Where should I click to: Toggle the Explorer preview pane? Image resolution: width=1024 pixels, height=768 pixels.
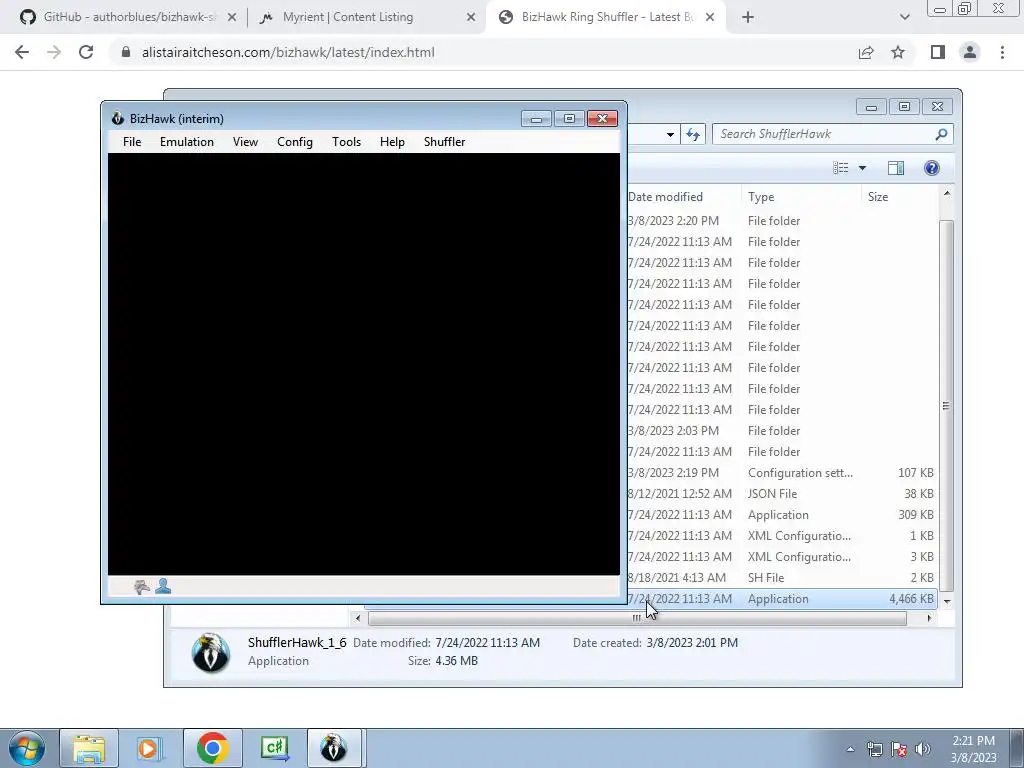click(896, 168)
